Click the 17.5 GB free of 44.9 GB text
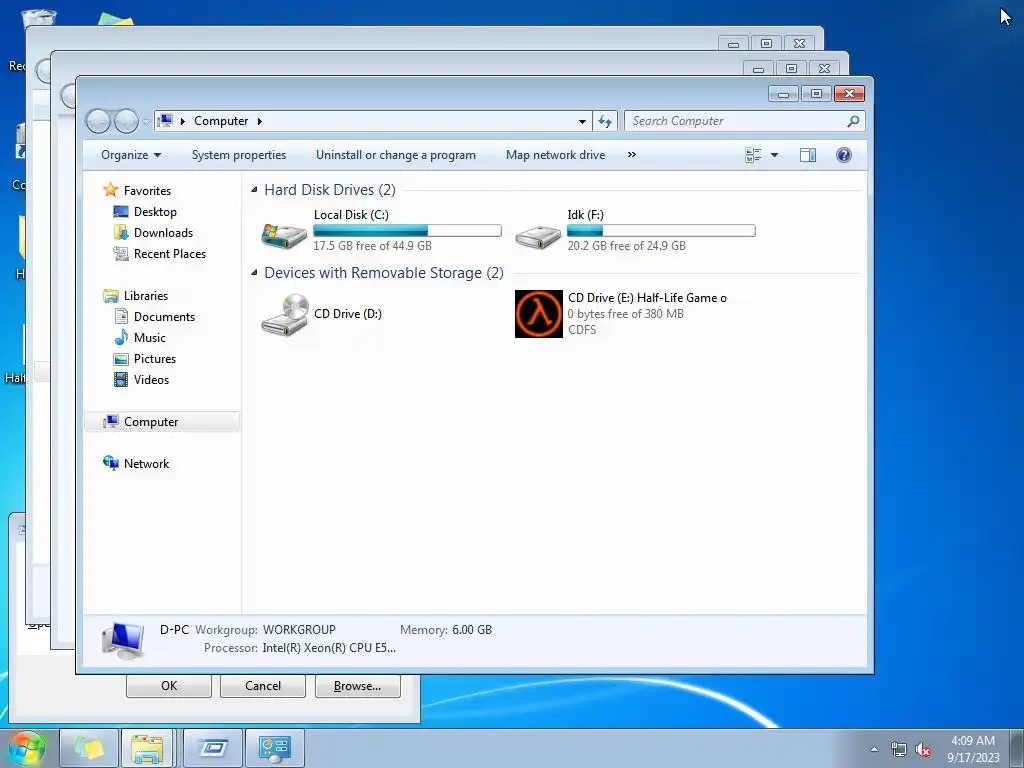 tap(372, 246)
